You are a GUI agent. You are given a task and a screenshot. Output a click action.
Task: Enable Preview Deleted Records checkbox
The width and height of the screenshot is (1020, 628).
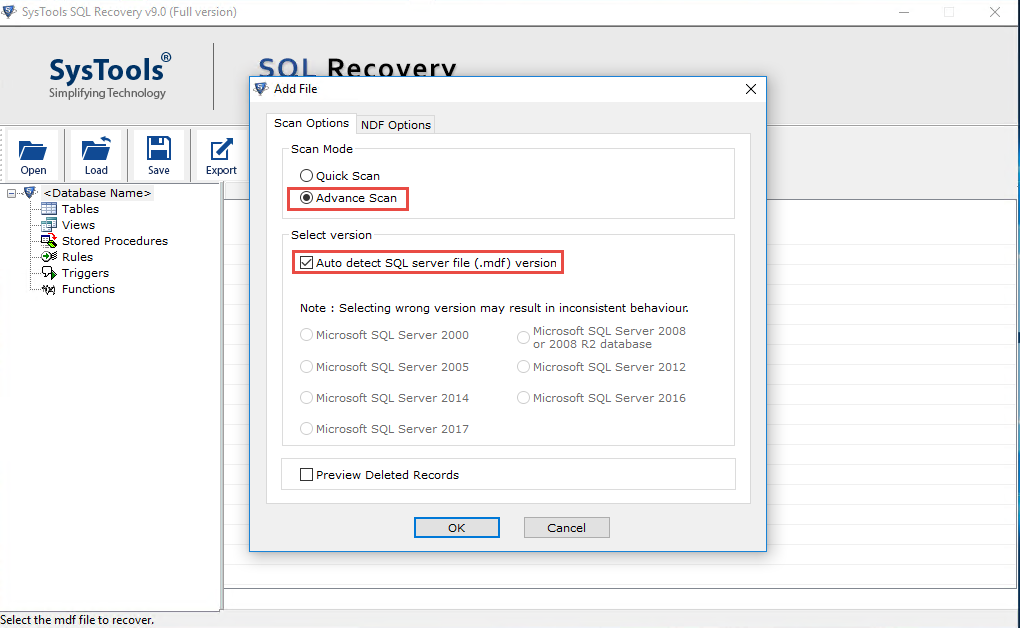pos(306,475)
